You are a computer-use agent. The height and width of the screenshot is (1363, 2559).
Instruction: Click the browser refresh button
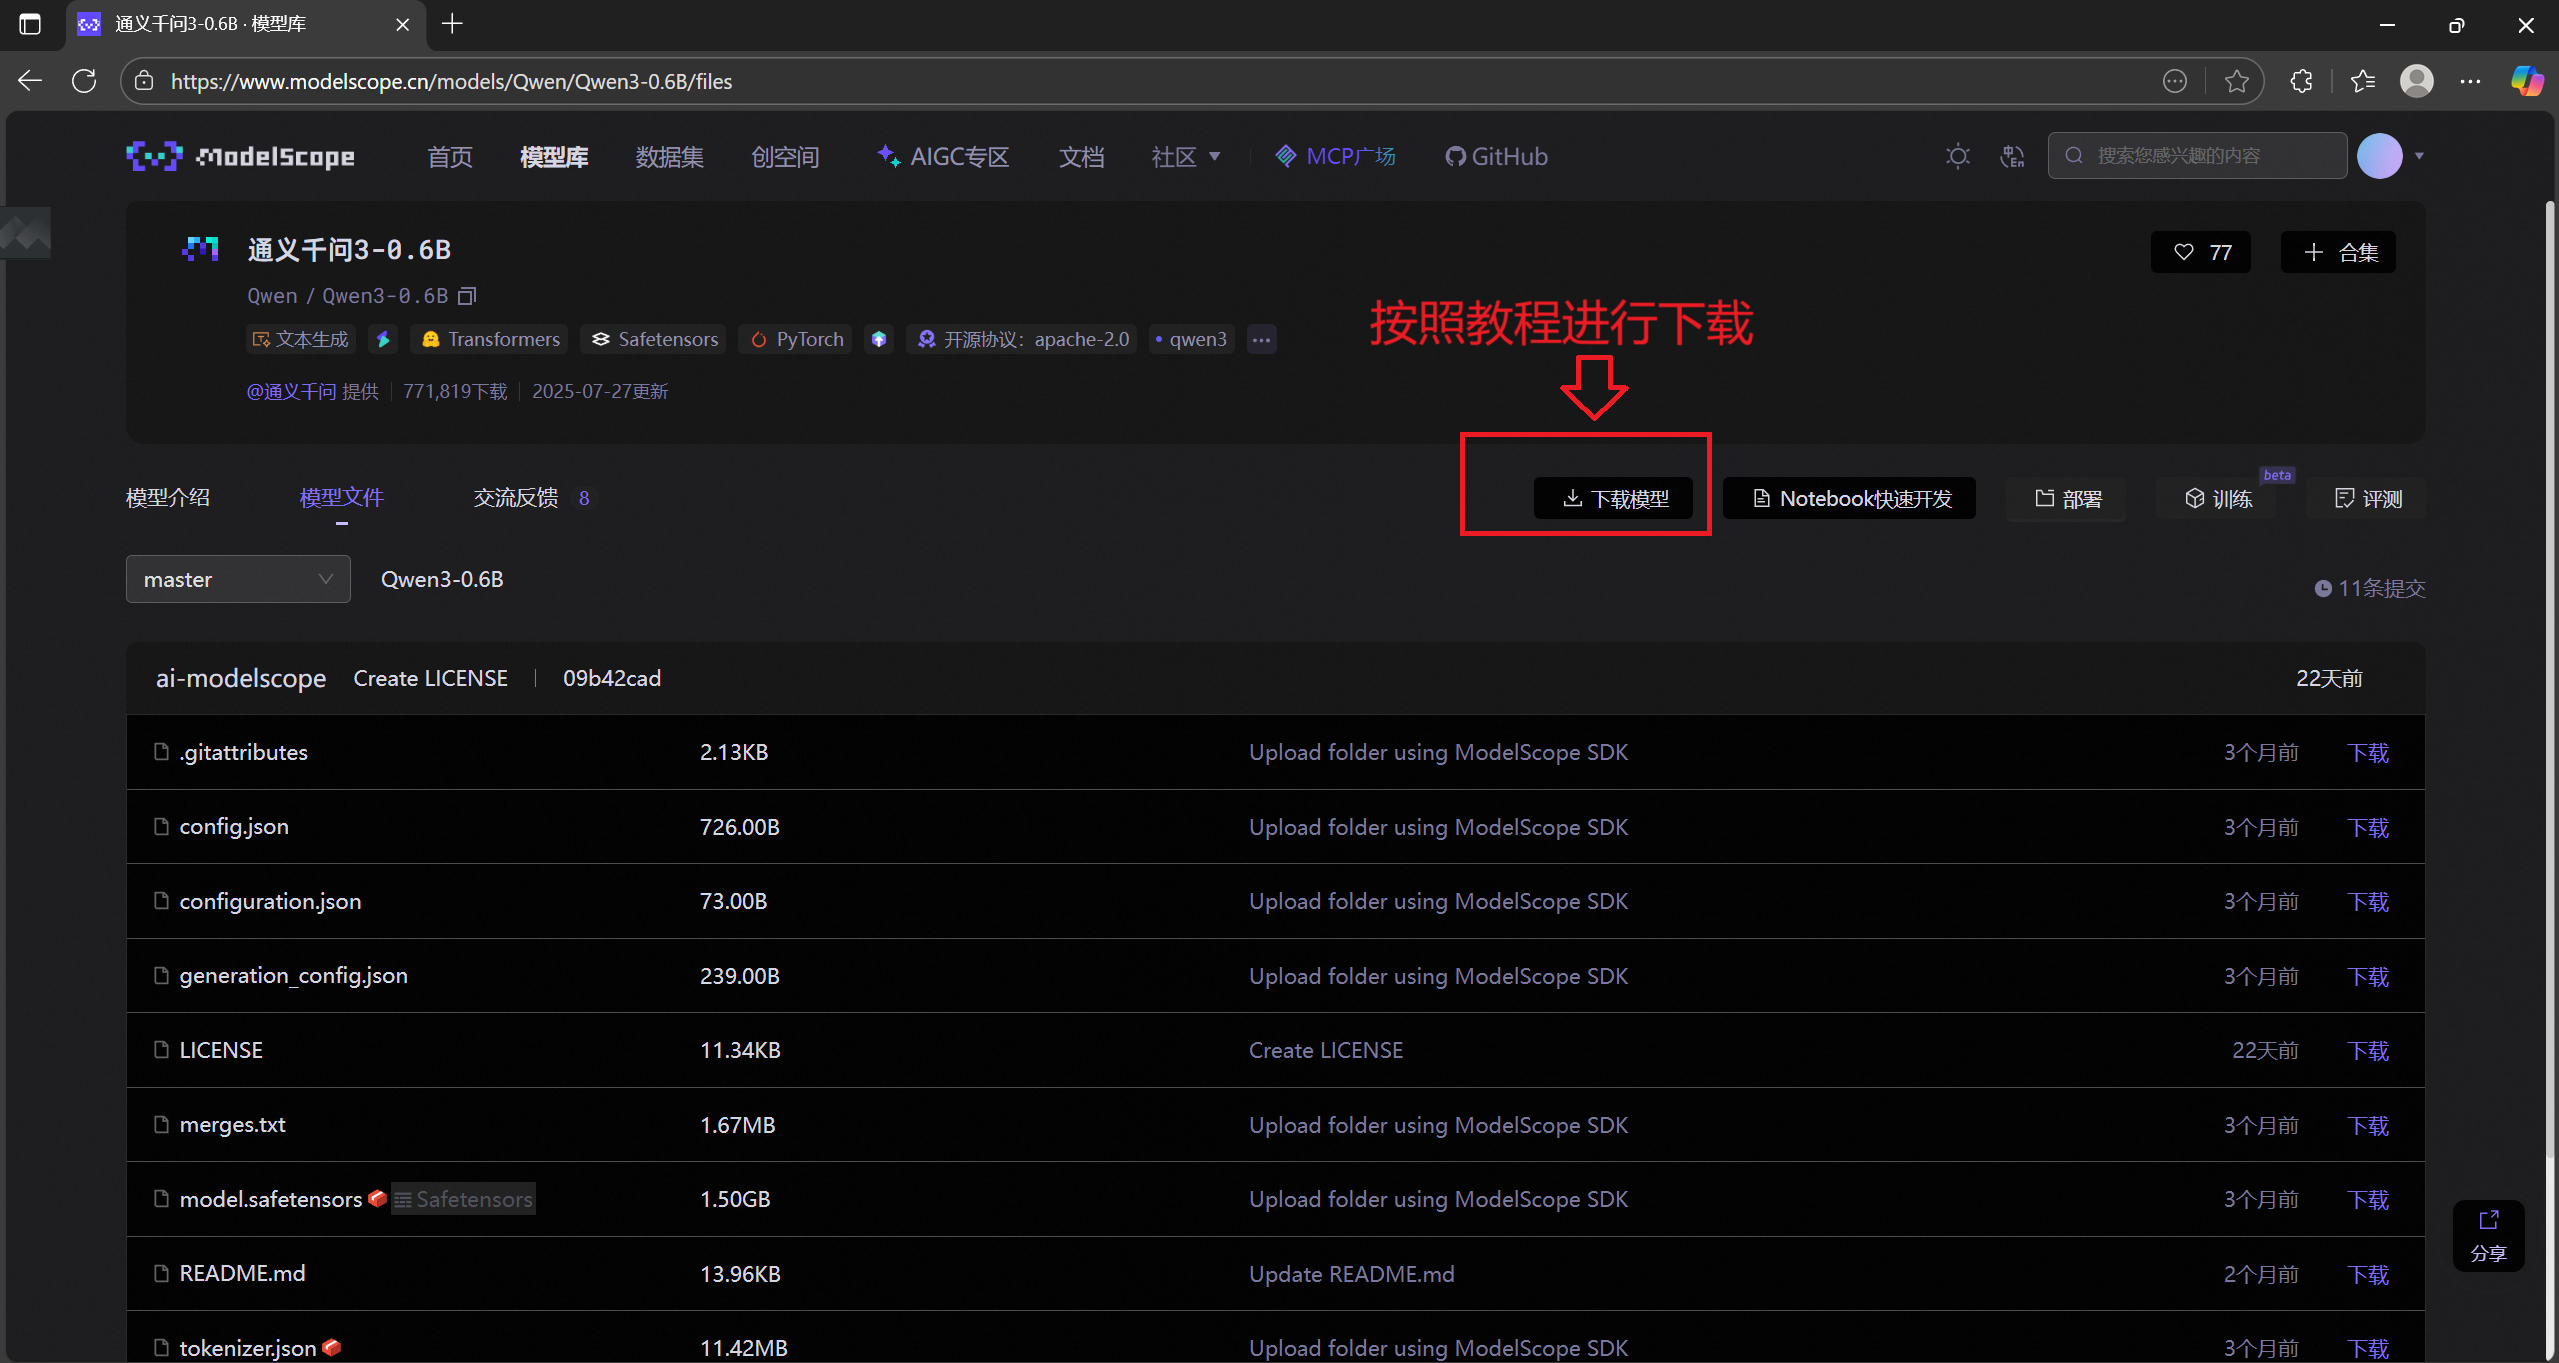(84, 81)
